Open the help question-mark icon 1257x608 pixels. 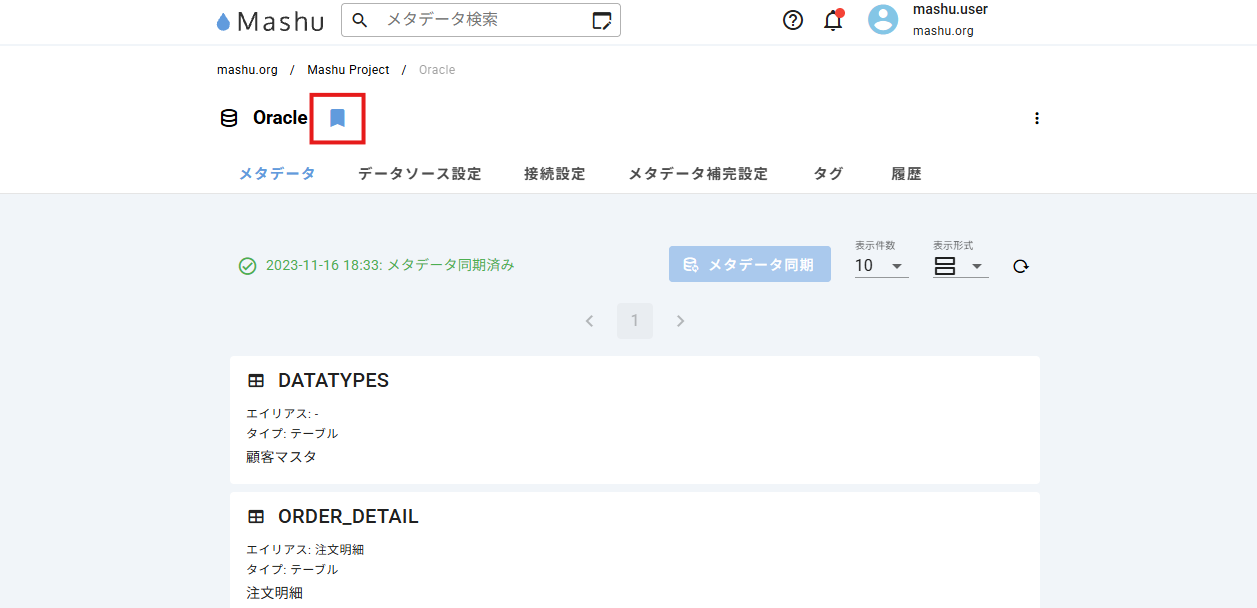coord(793,20)
